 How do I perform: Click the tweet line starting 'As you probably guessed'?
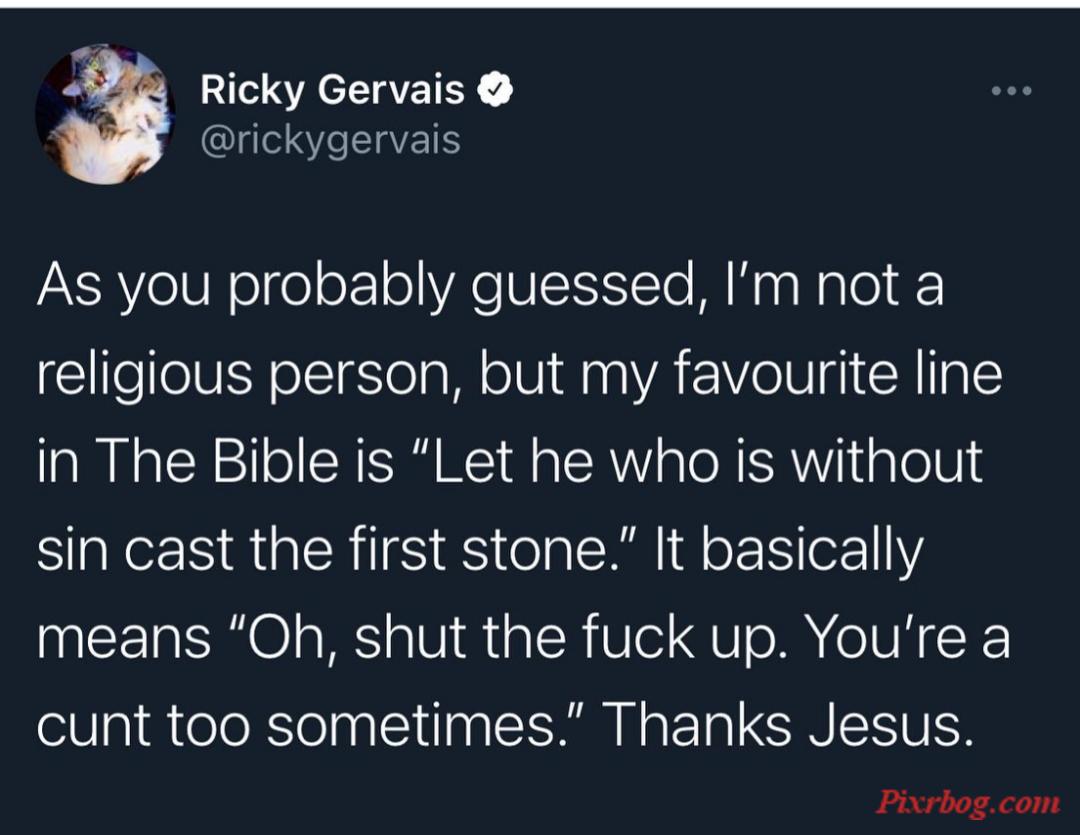click(x=490, y=287)
